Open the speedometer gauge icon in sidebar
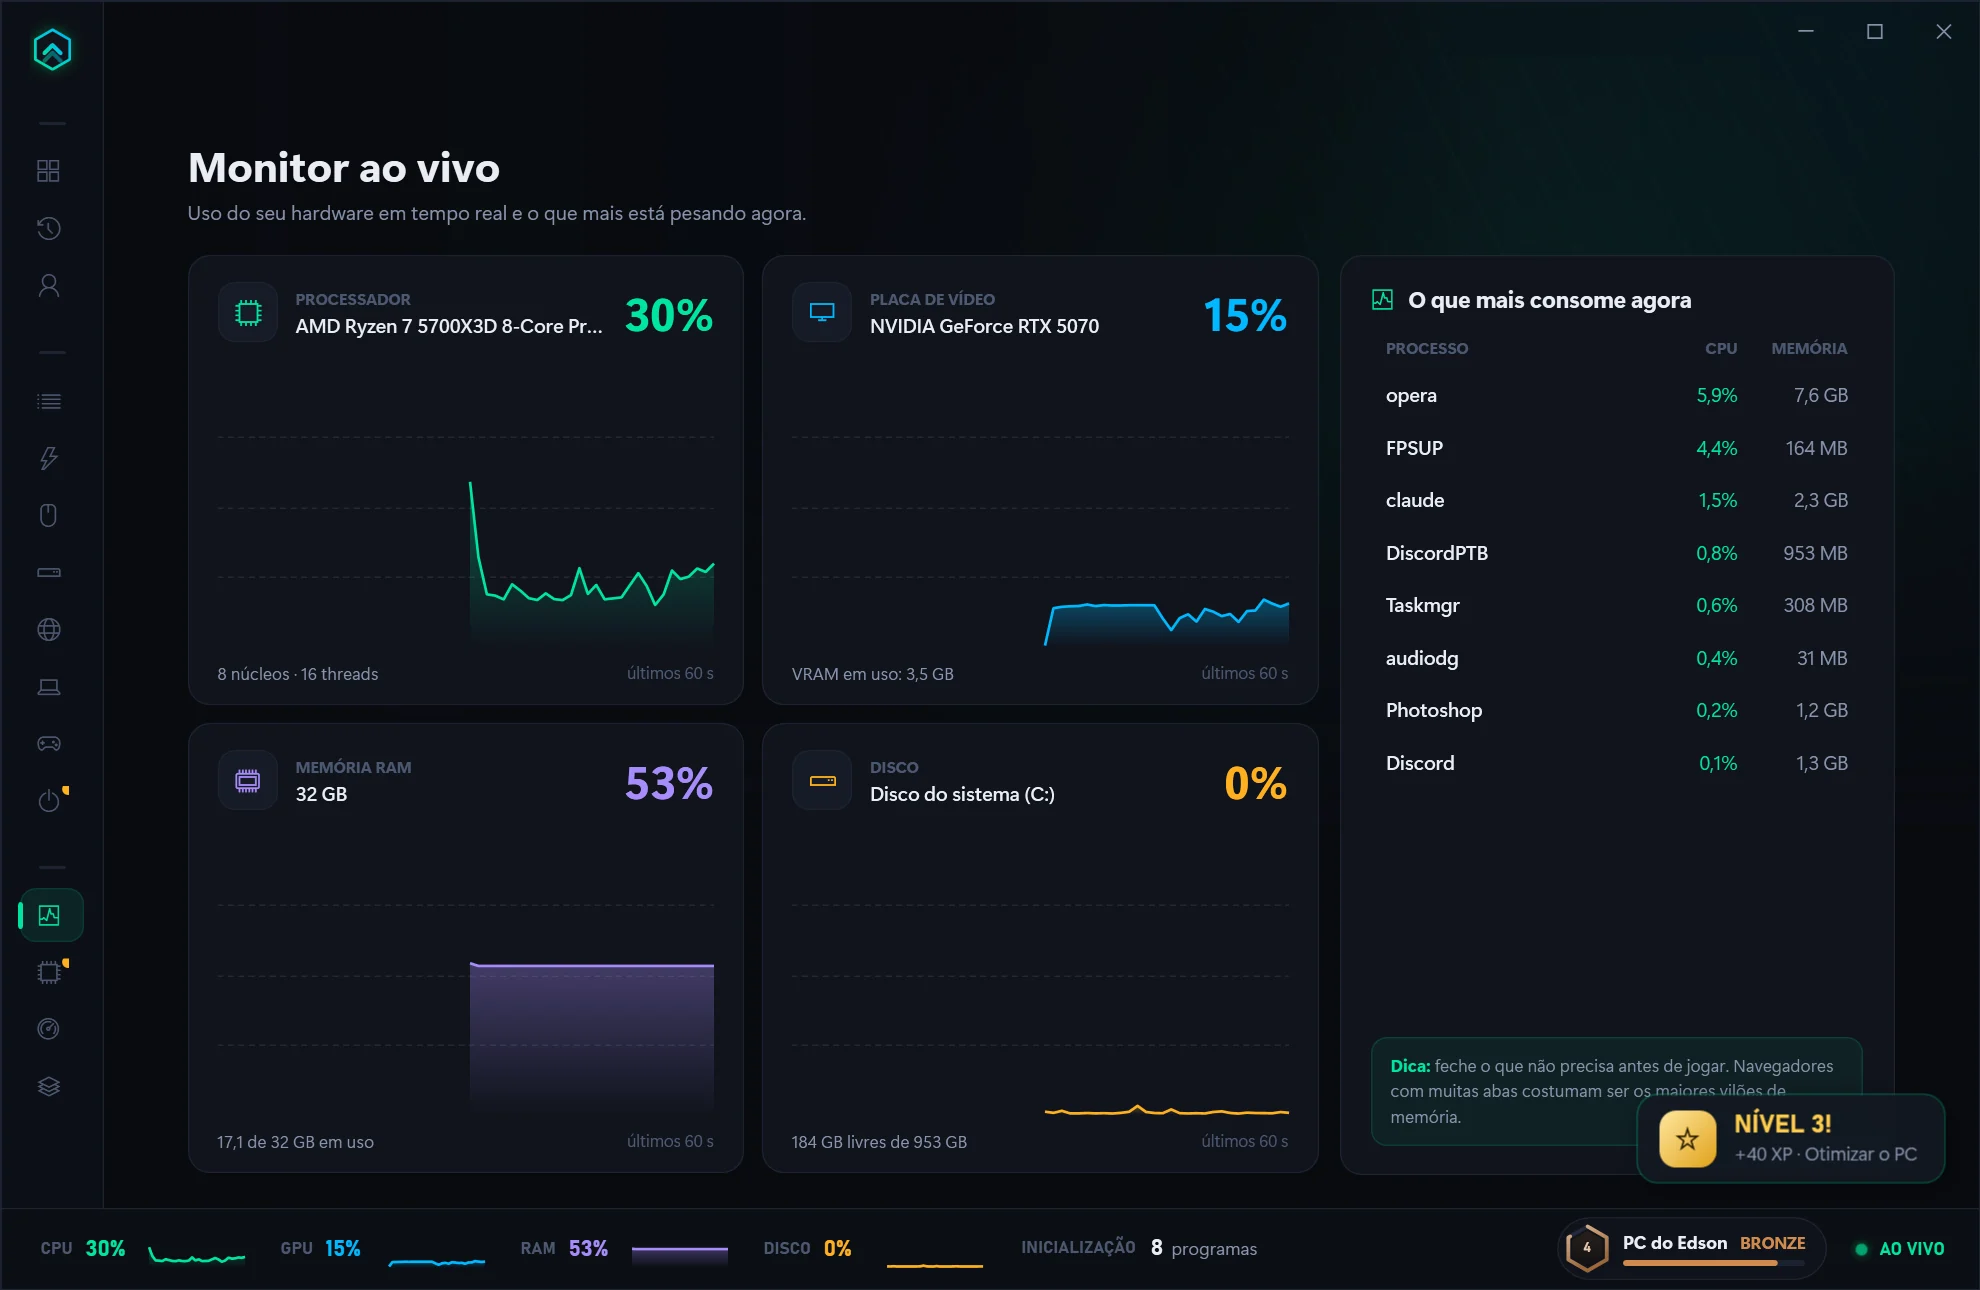1980x1290 pixels. tap(48, 1029)
